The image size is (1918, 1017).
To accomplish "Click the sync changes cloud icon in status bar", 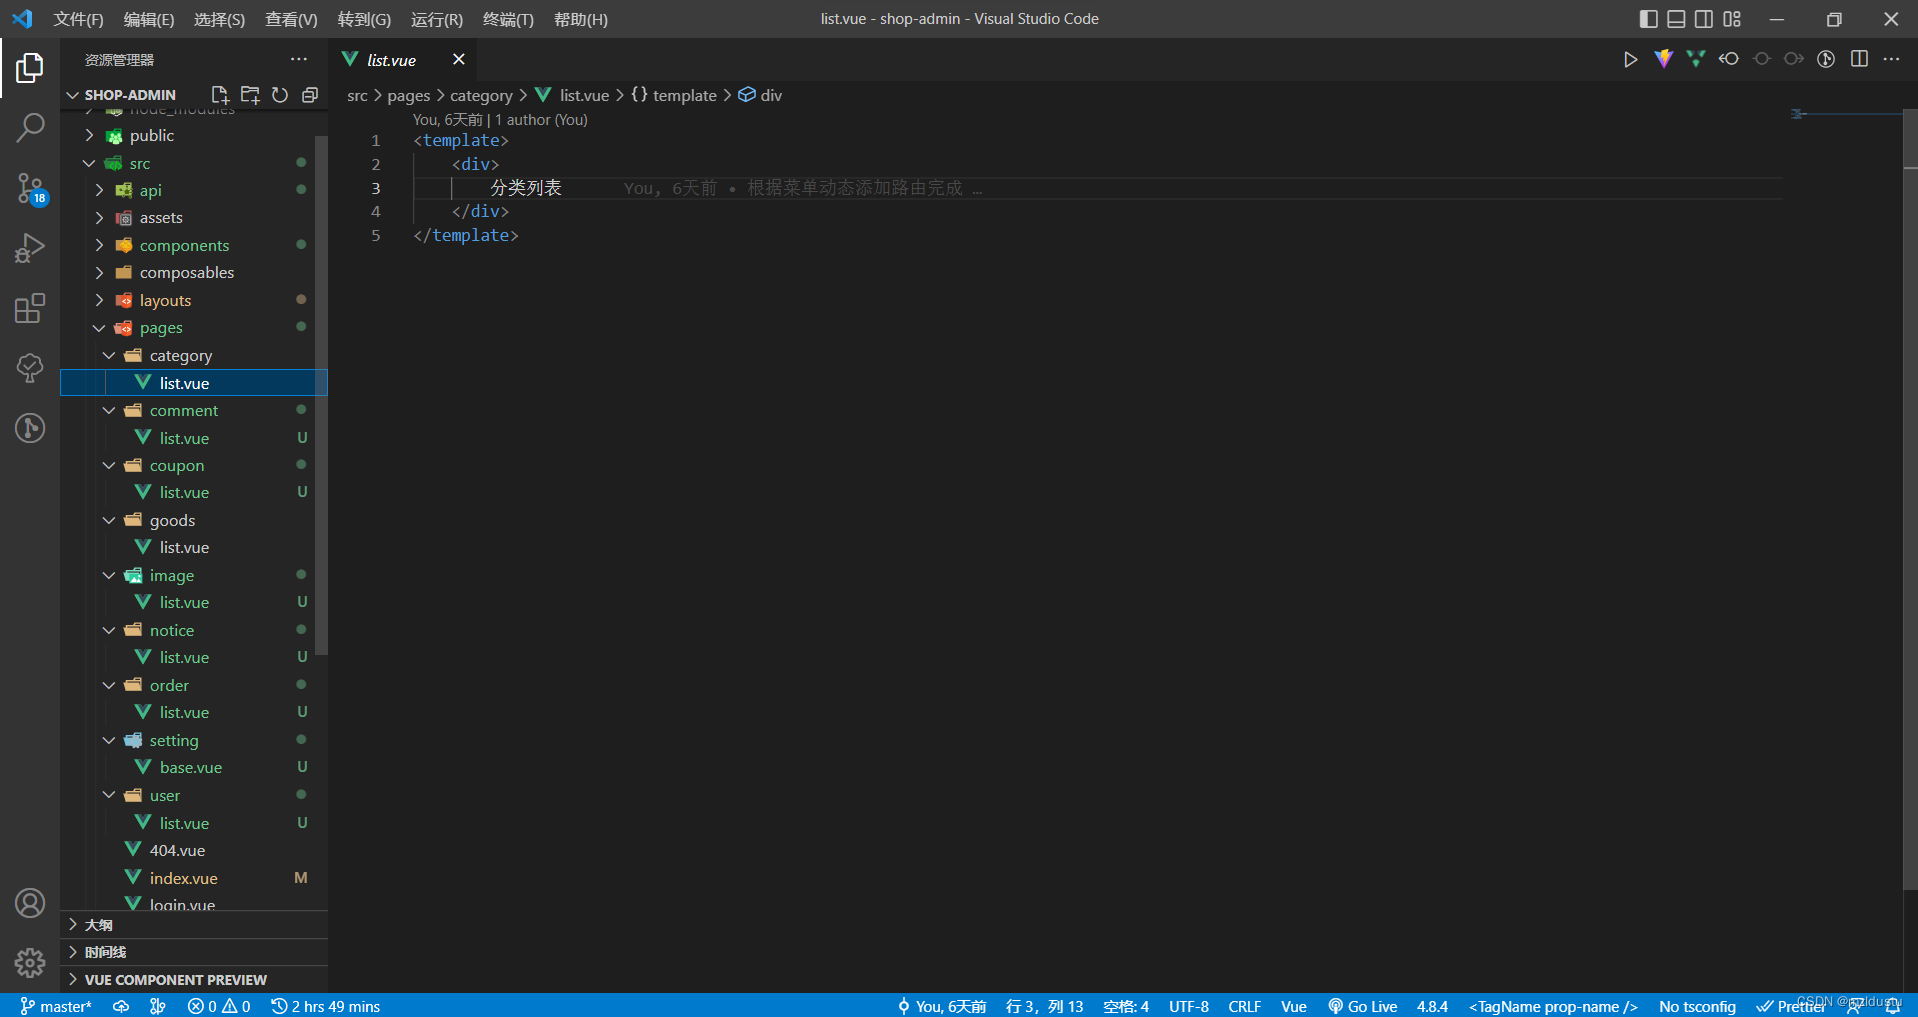I will pyautogui.click(x=121, y=1006).
